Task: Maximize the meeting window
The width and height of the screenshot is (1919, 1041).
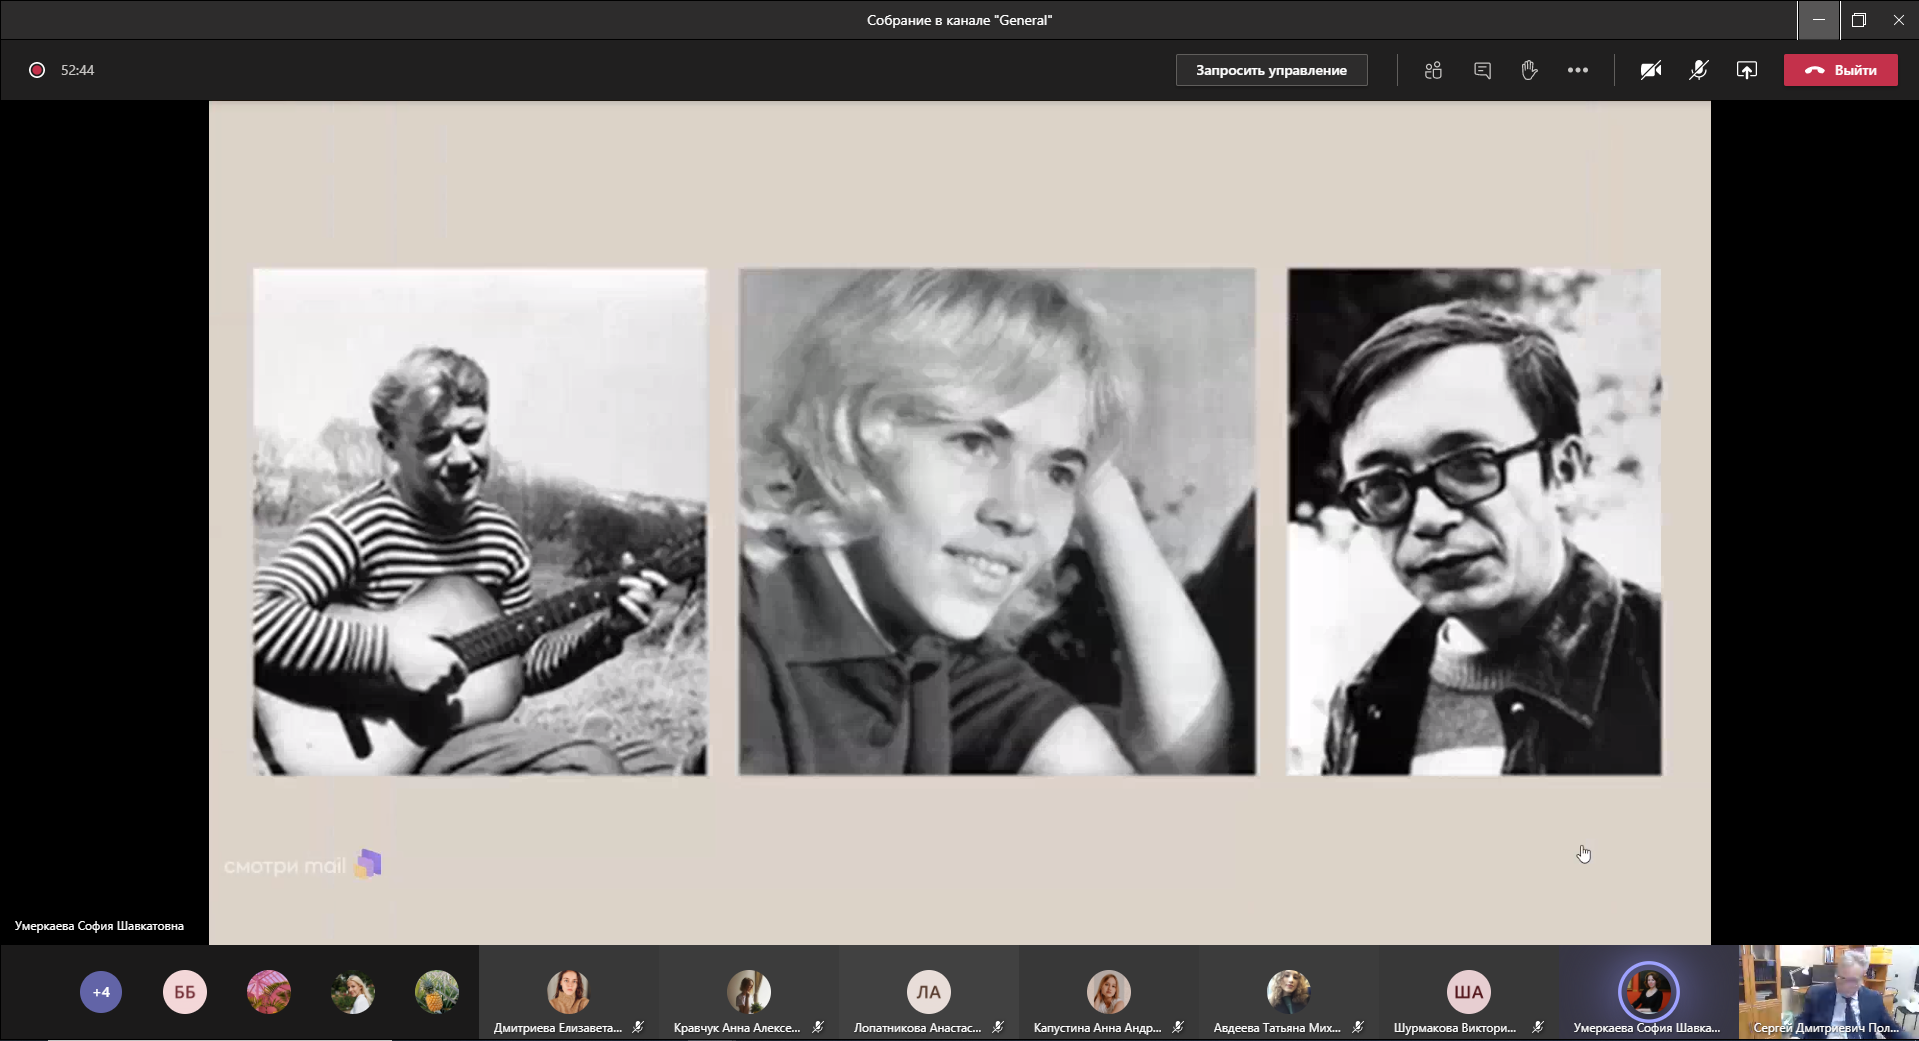Action: pos(1858,20)
